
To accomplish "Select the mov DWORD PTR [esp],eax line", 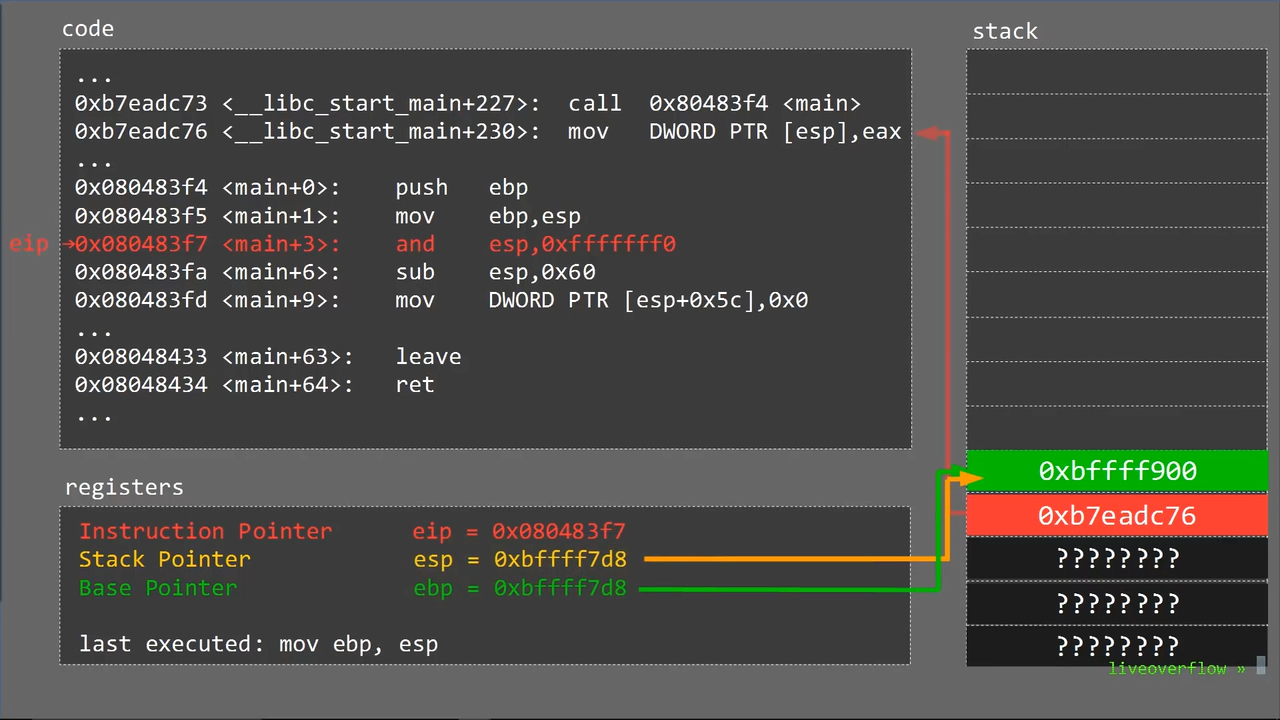I will (x=487, y=131).
